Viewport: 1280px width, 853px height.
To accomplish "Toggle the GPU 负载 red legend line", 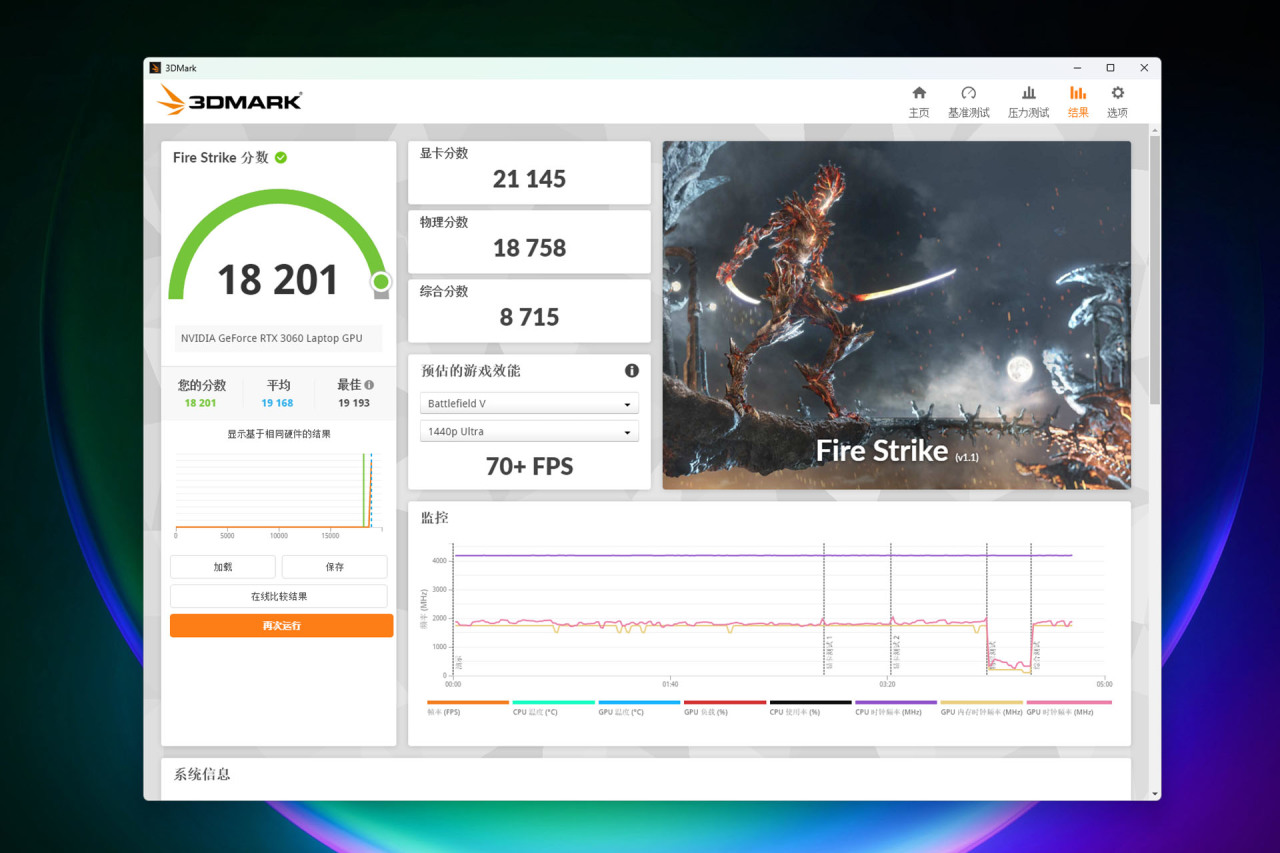I will tap(724, 707).
